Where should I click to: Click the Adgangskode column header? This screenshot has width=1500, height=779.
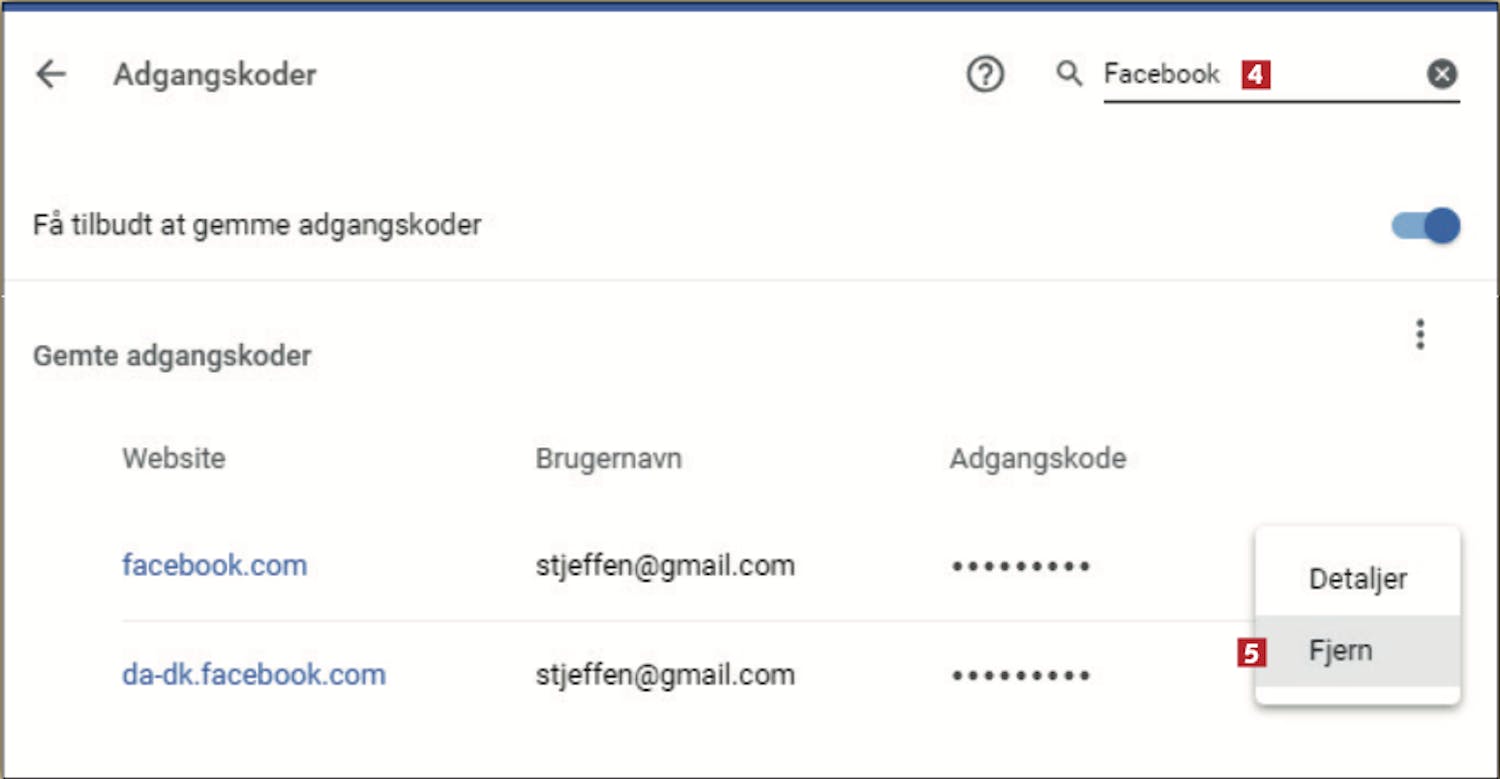click(1038, 459)
